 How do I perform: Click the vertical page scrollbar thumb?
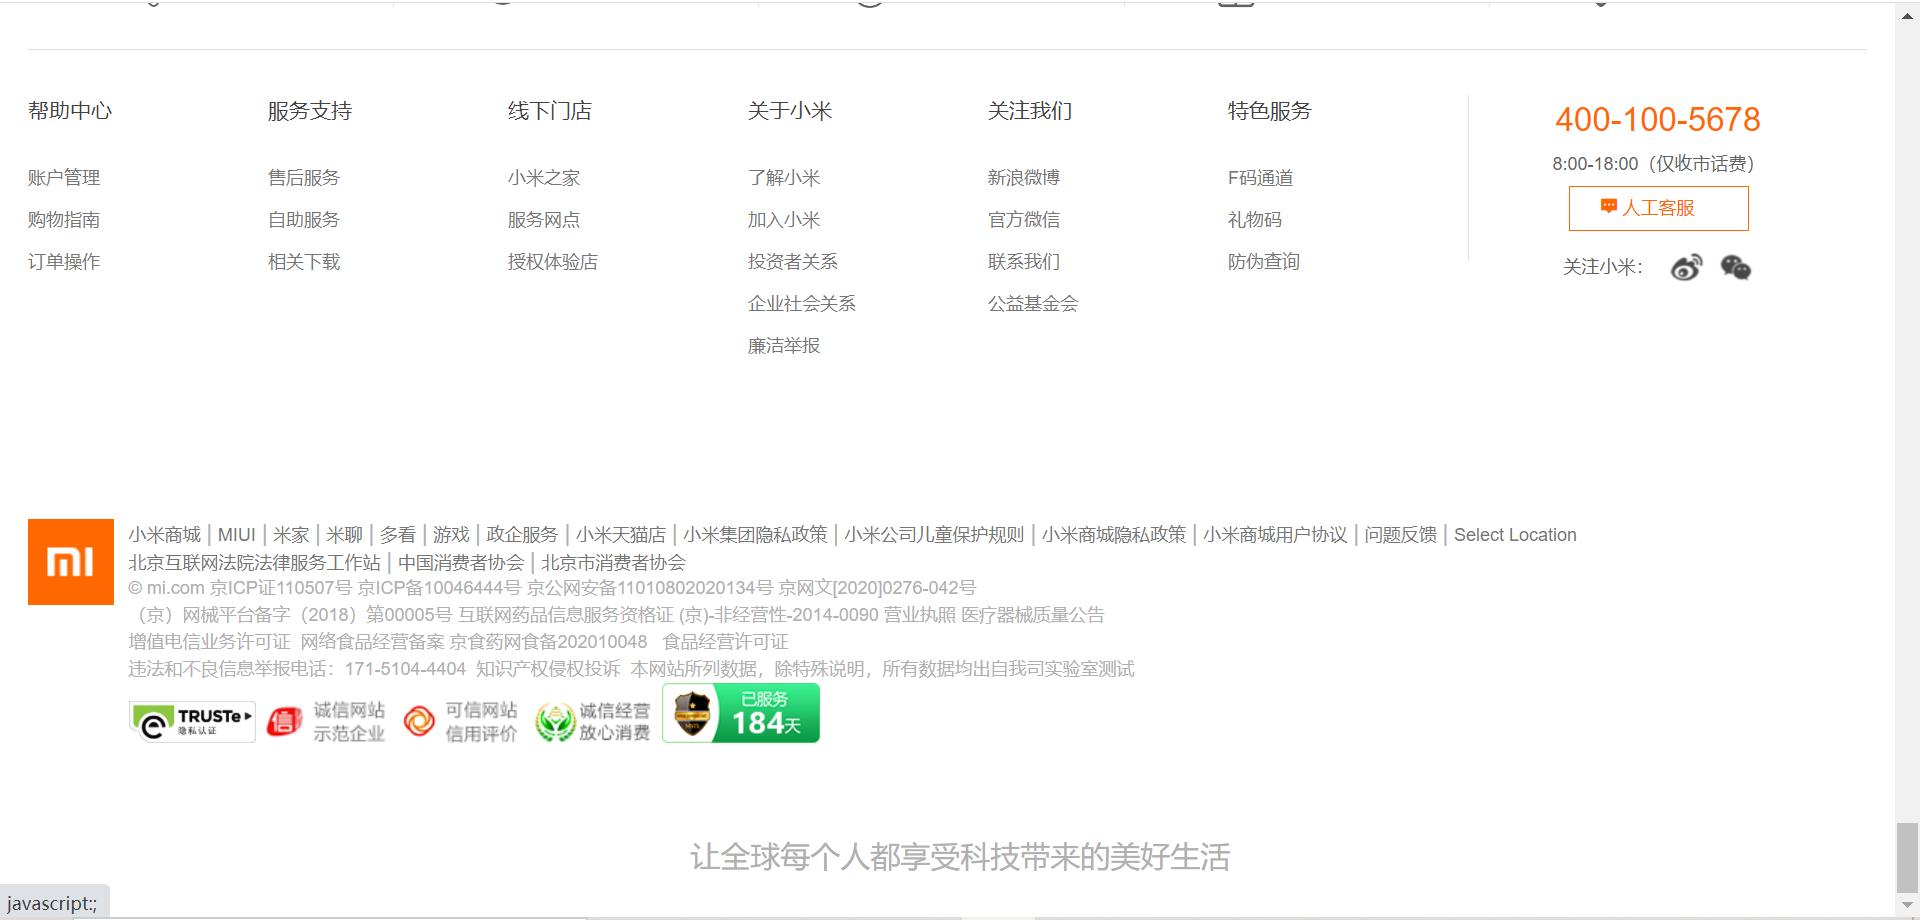click(x=1908, y=856)
